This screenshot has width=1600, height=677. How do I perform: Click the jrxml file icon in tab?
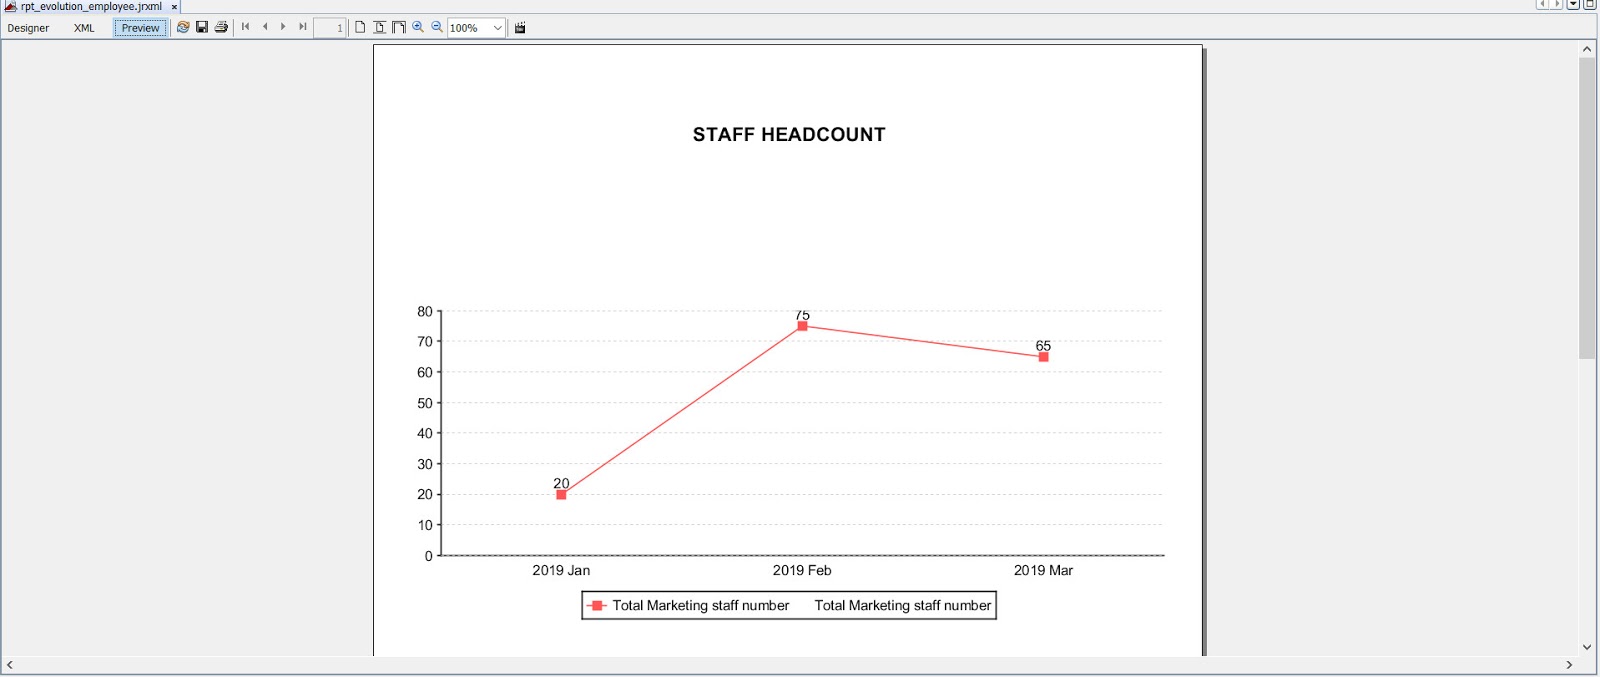click(11, 6)
